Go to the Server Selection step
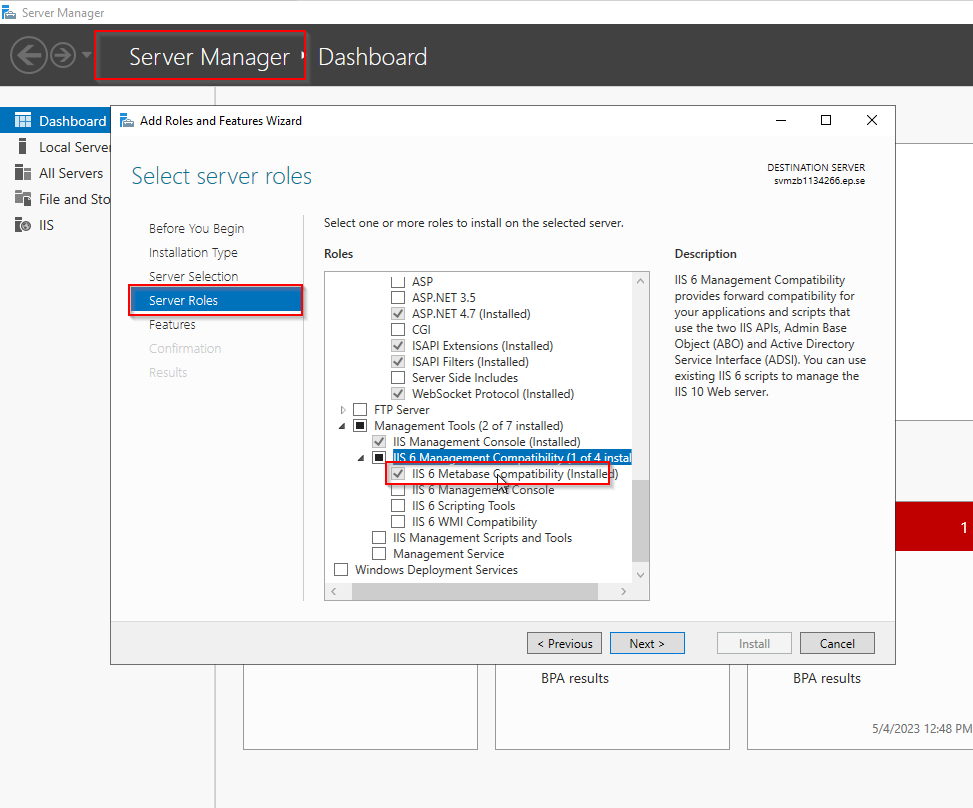This screenshot has height=808, width=973. coord(194,276)
